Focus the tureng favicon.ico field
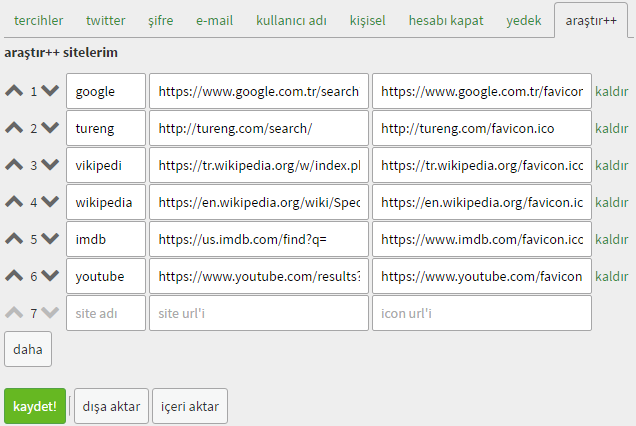The image size is (636, 426). coord(482,128)
